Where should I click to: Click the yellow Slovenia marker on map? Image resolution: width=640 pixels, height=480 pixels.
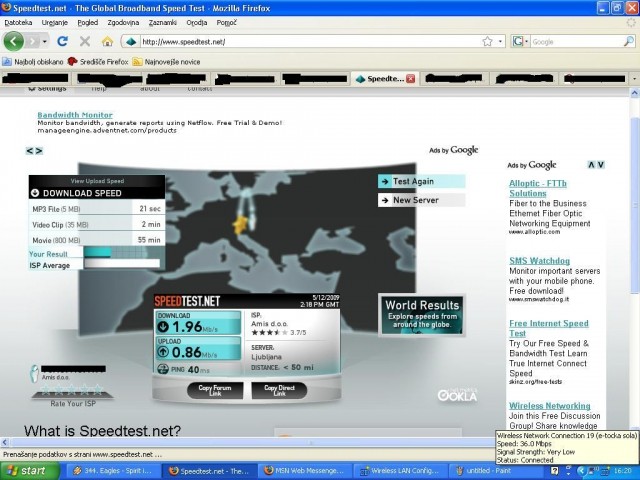pyautogui.click(x=240, y=225)
